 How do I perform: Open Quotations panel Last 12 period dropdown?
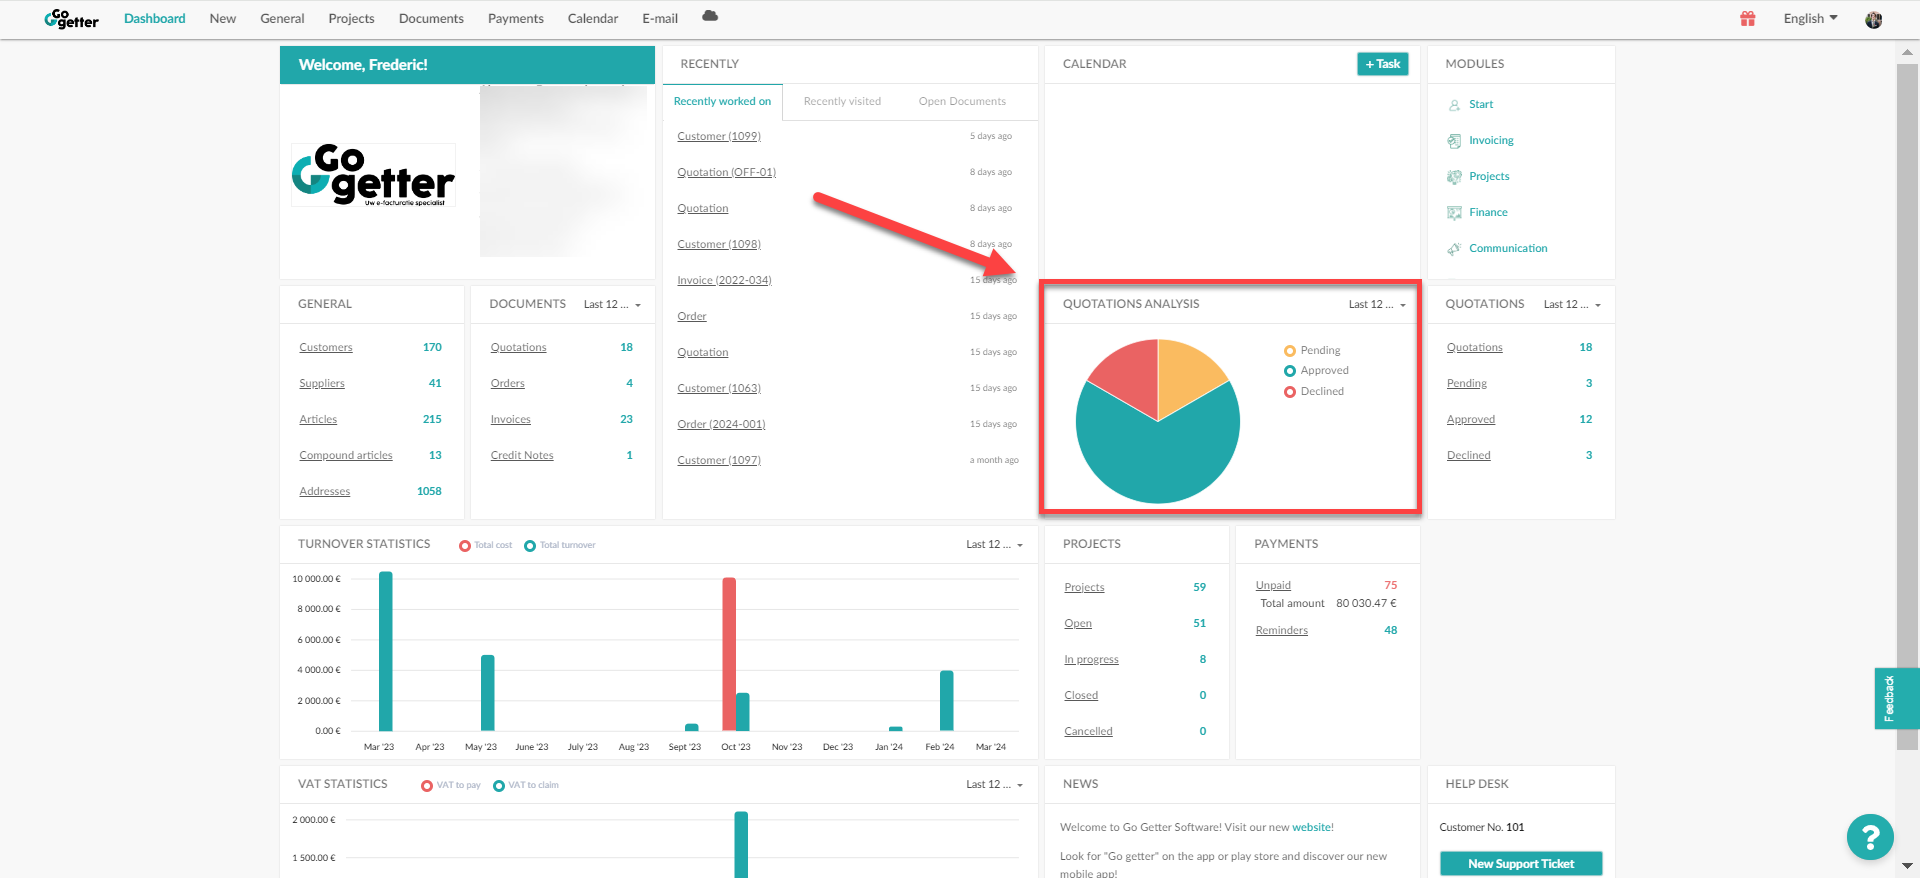(x=1572, y=305)
